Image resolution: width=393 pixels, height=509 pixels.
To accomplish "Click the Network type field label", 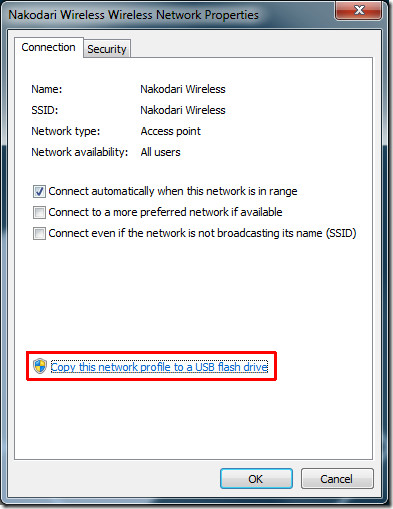I will pyautogui.click(x=66, y=131).
